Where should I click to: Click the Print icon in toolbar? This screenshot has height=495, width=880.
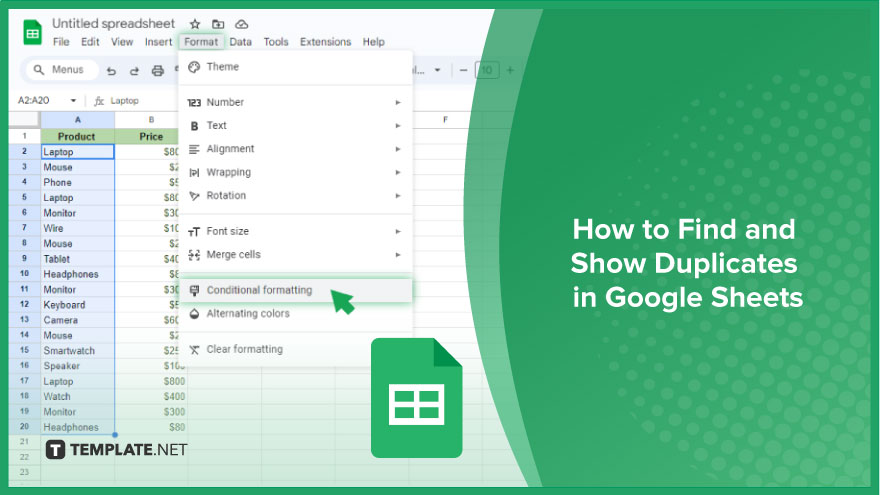tap(158, 70)
